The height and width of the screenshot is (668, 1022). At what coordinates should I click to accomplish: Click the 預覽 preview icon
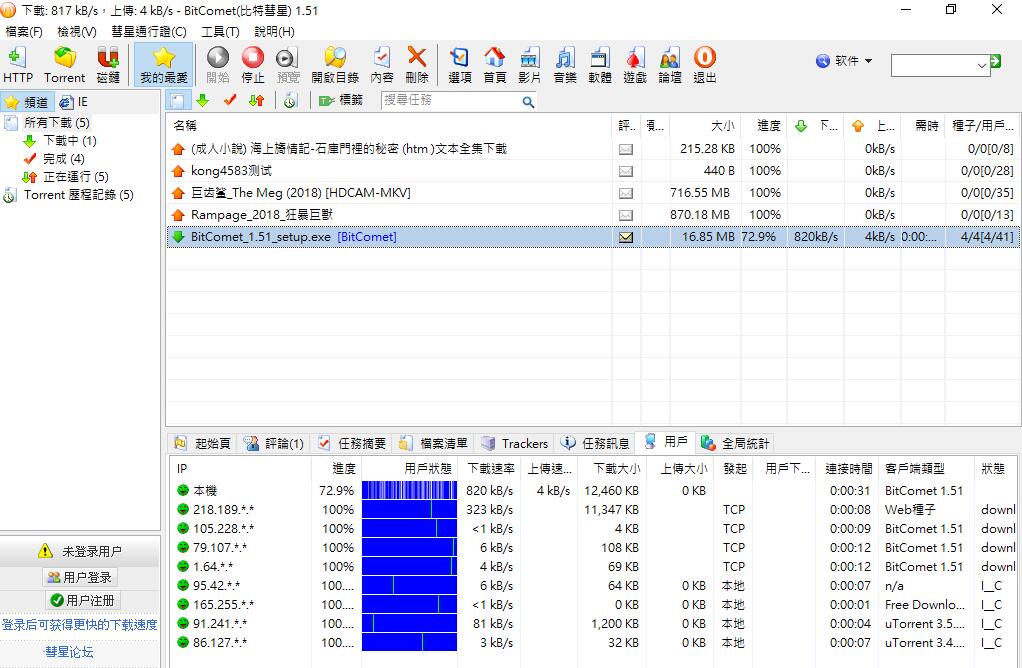click(x=287, y=65)
